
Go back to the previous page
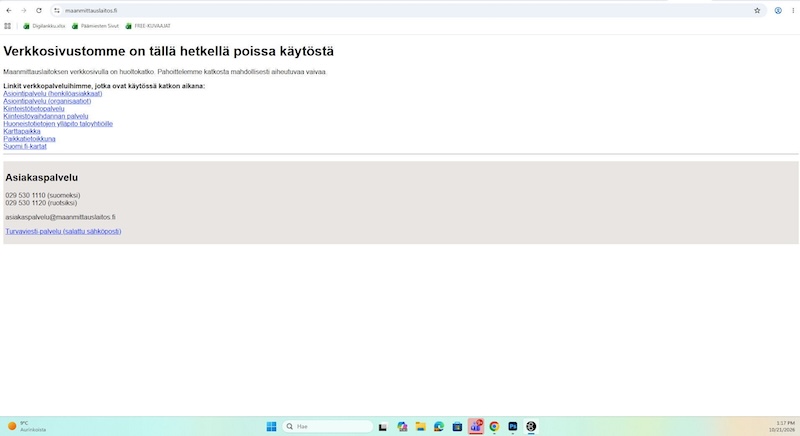tap(9, 10)
